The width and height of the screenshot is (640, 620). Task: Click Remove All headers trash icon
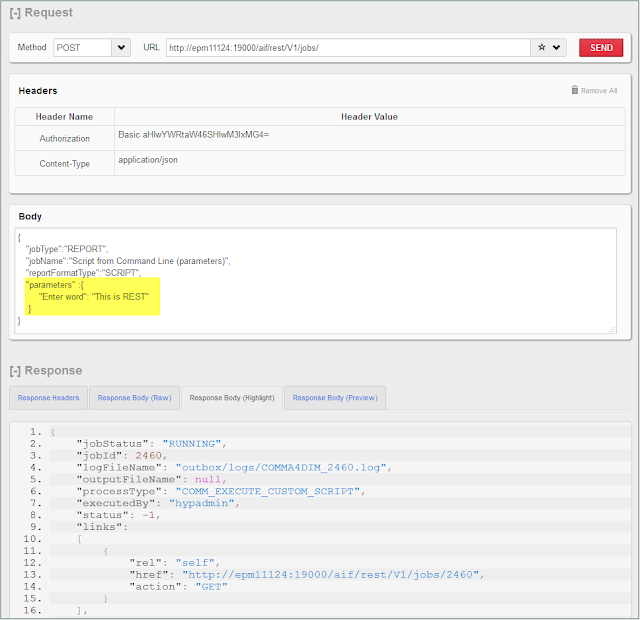[575, 90]
